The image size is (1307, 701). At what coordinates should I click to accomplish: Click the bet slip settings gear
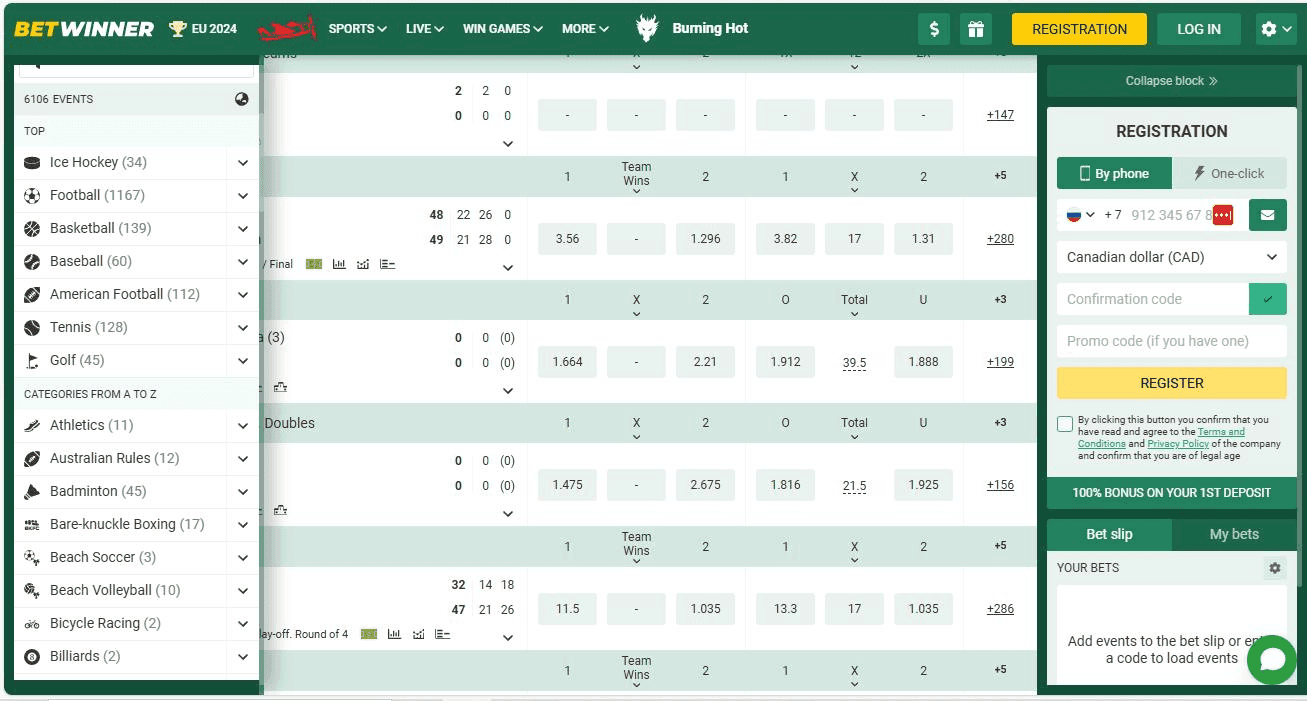point(1274,568)
